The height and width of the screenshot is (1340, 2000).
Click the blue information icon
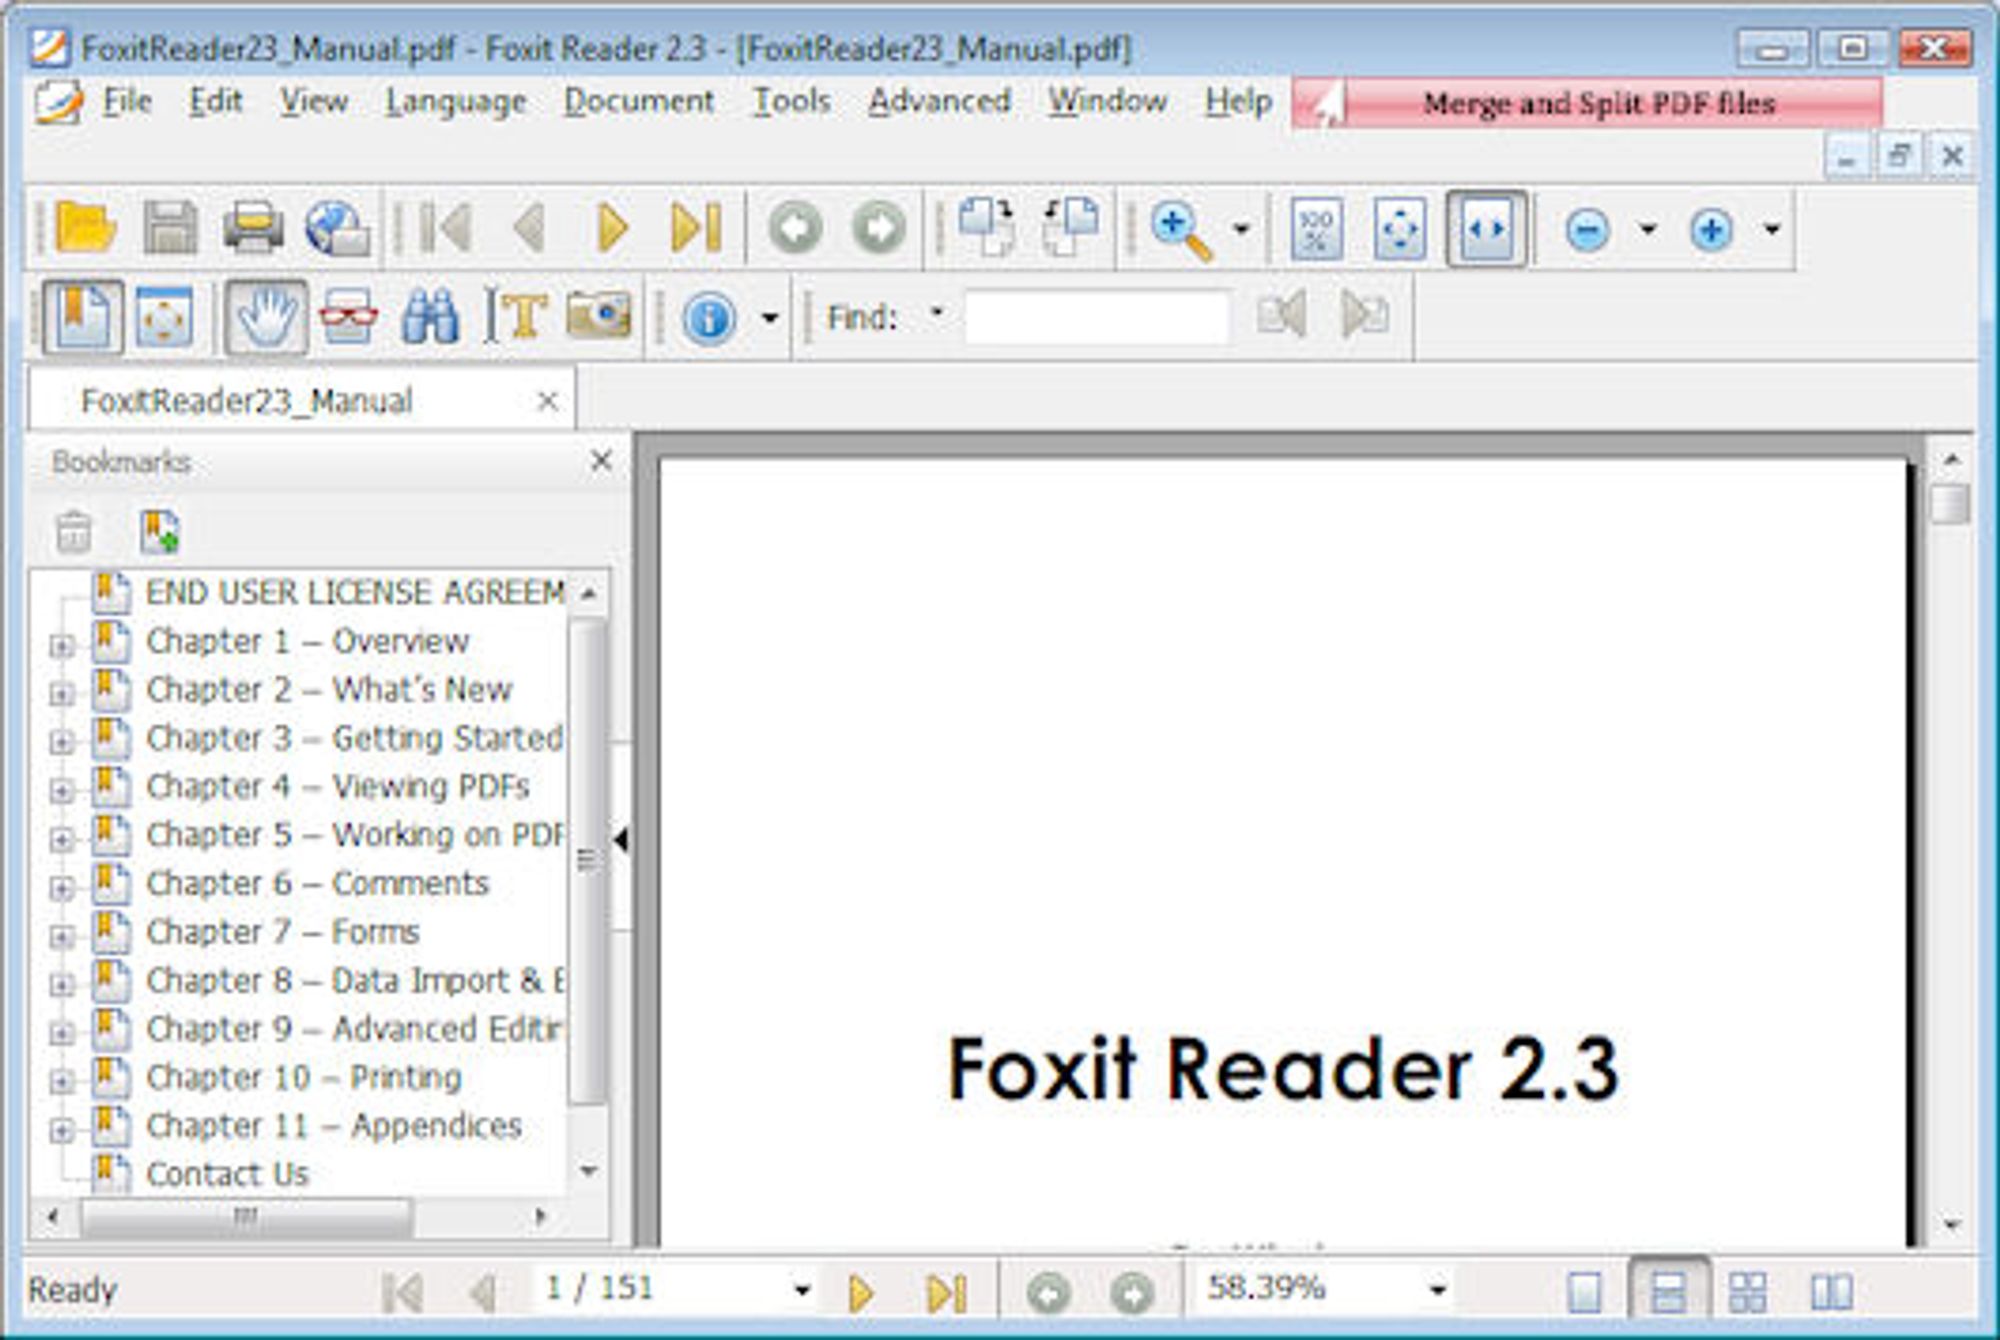[x=709, y=319]
